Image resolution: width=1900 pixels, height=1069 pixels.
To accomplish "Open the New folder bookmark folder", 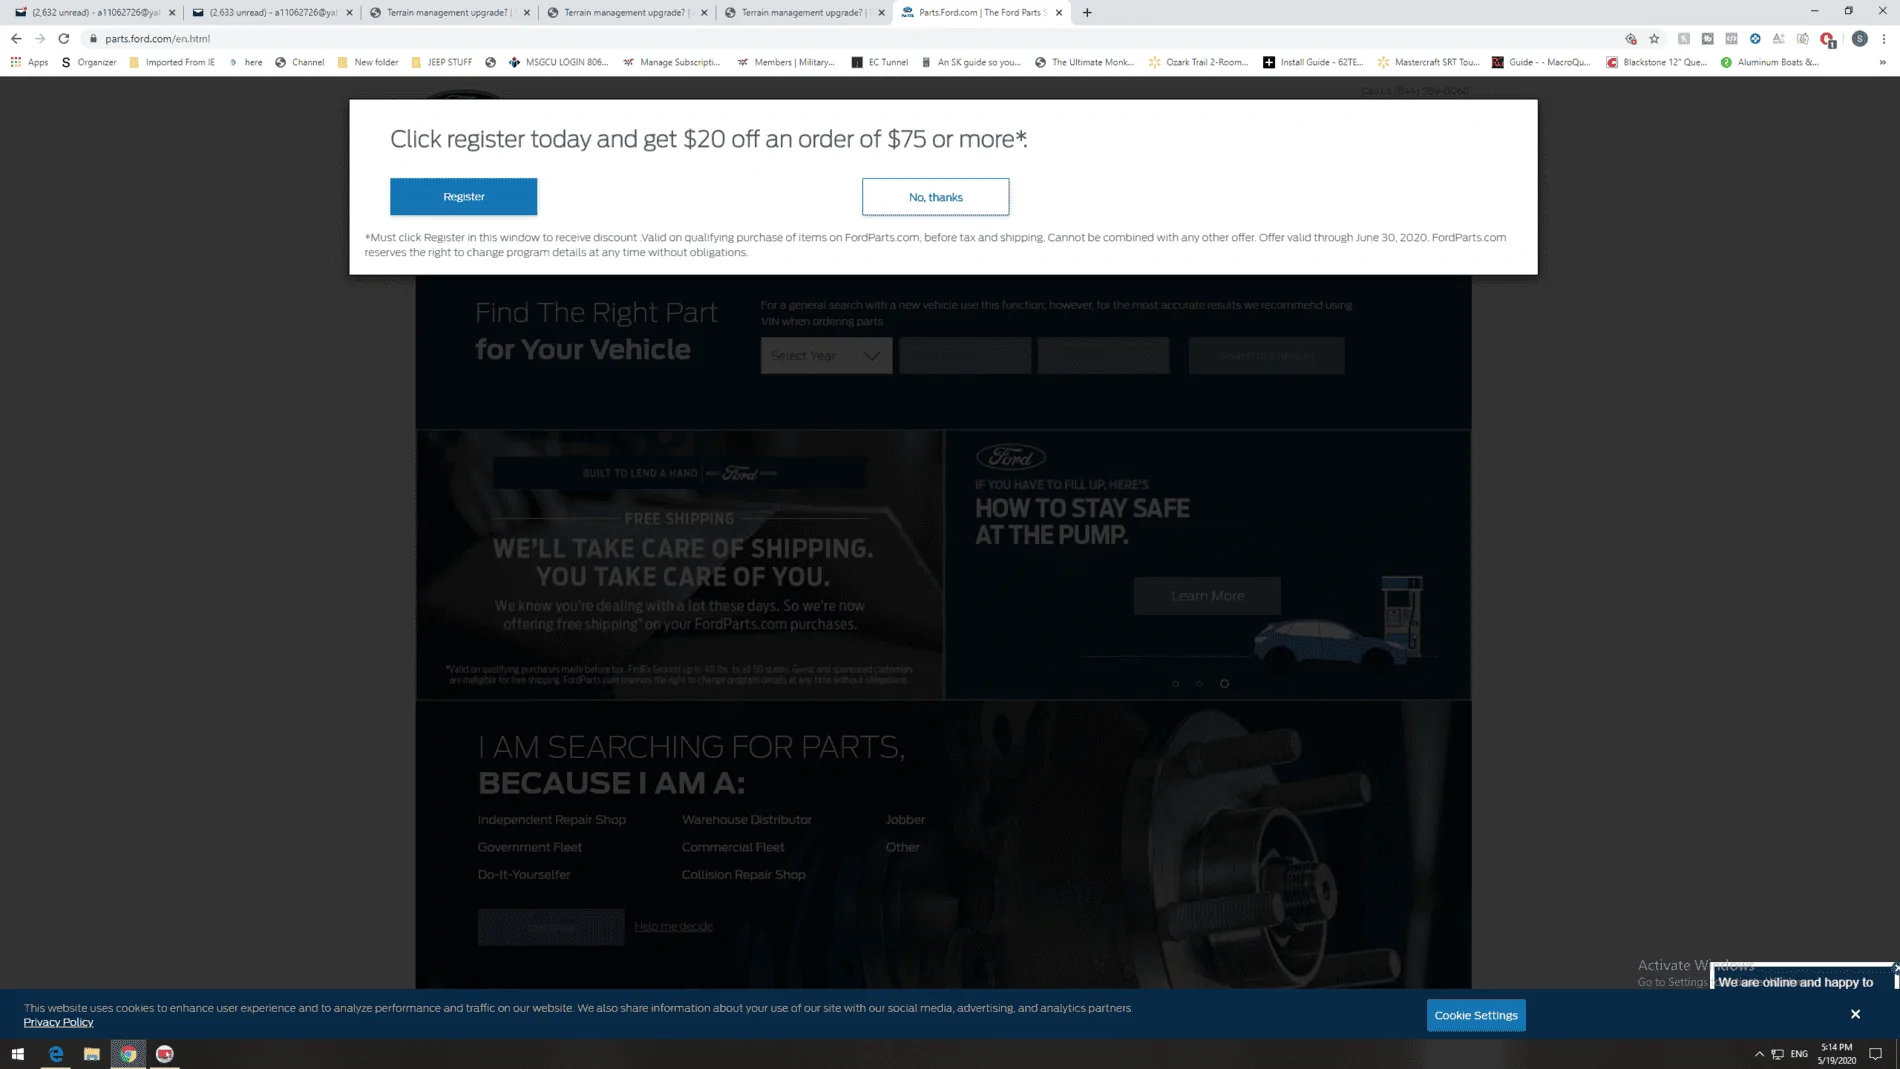I will 368,62.
